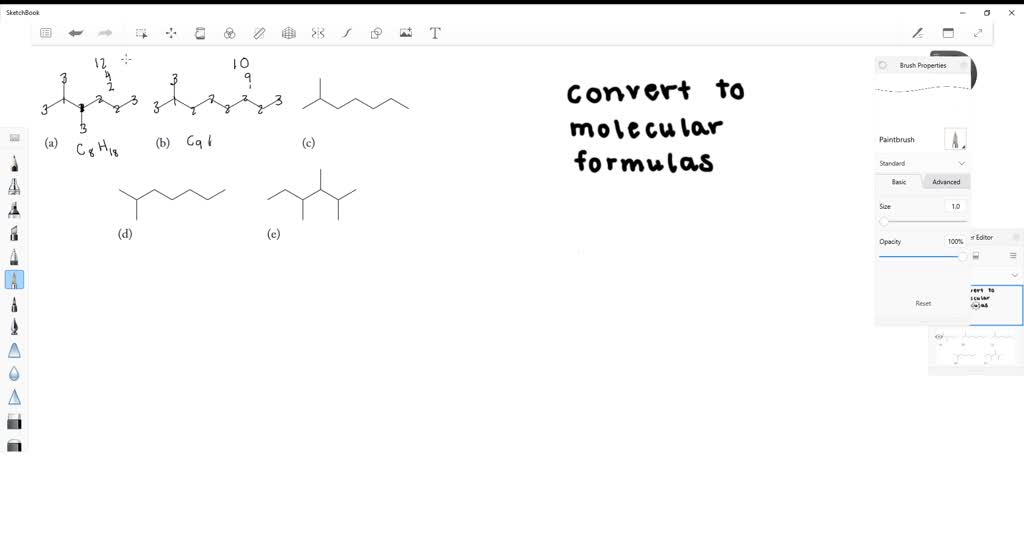The width and height of the screenshot is (1024, 558).
Task: Toggle the UI window layout icon
Action: coord(948,33)
